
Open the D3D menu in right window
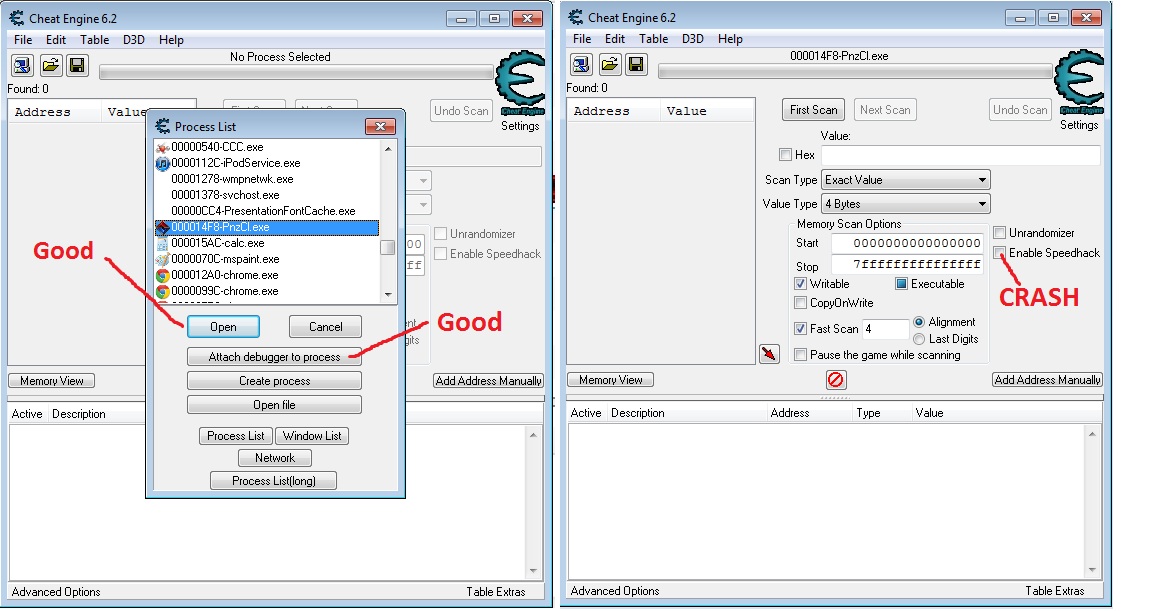point(693,39)
